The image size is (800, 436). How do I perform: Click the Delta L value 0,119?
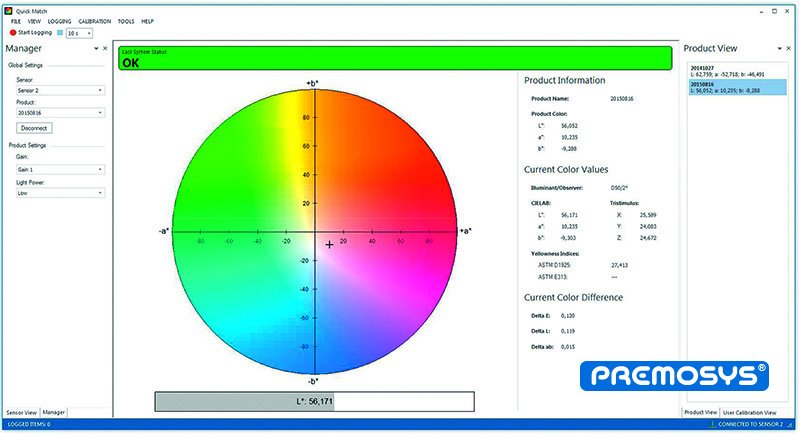(568, 331)
